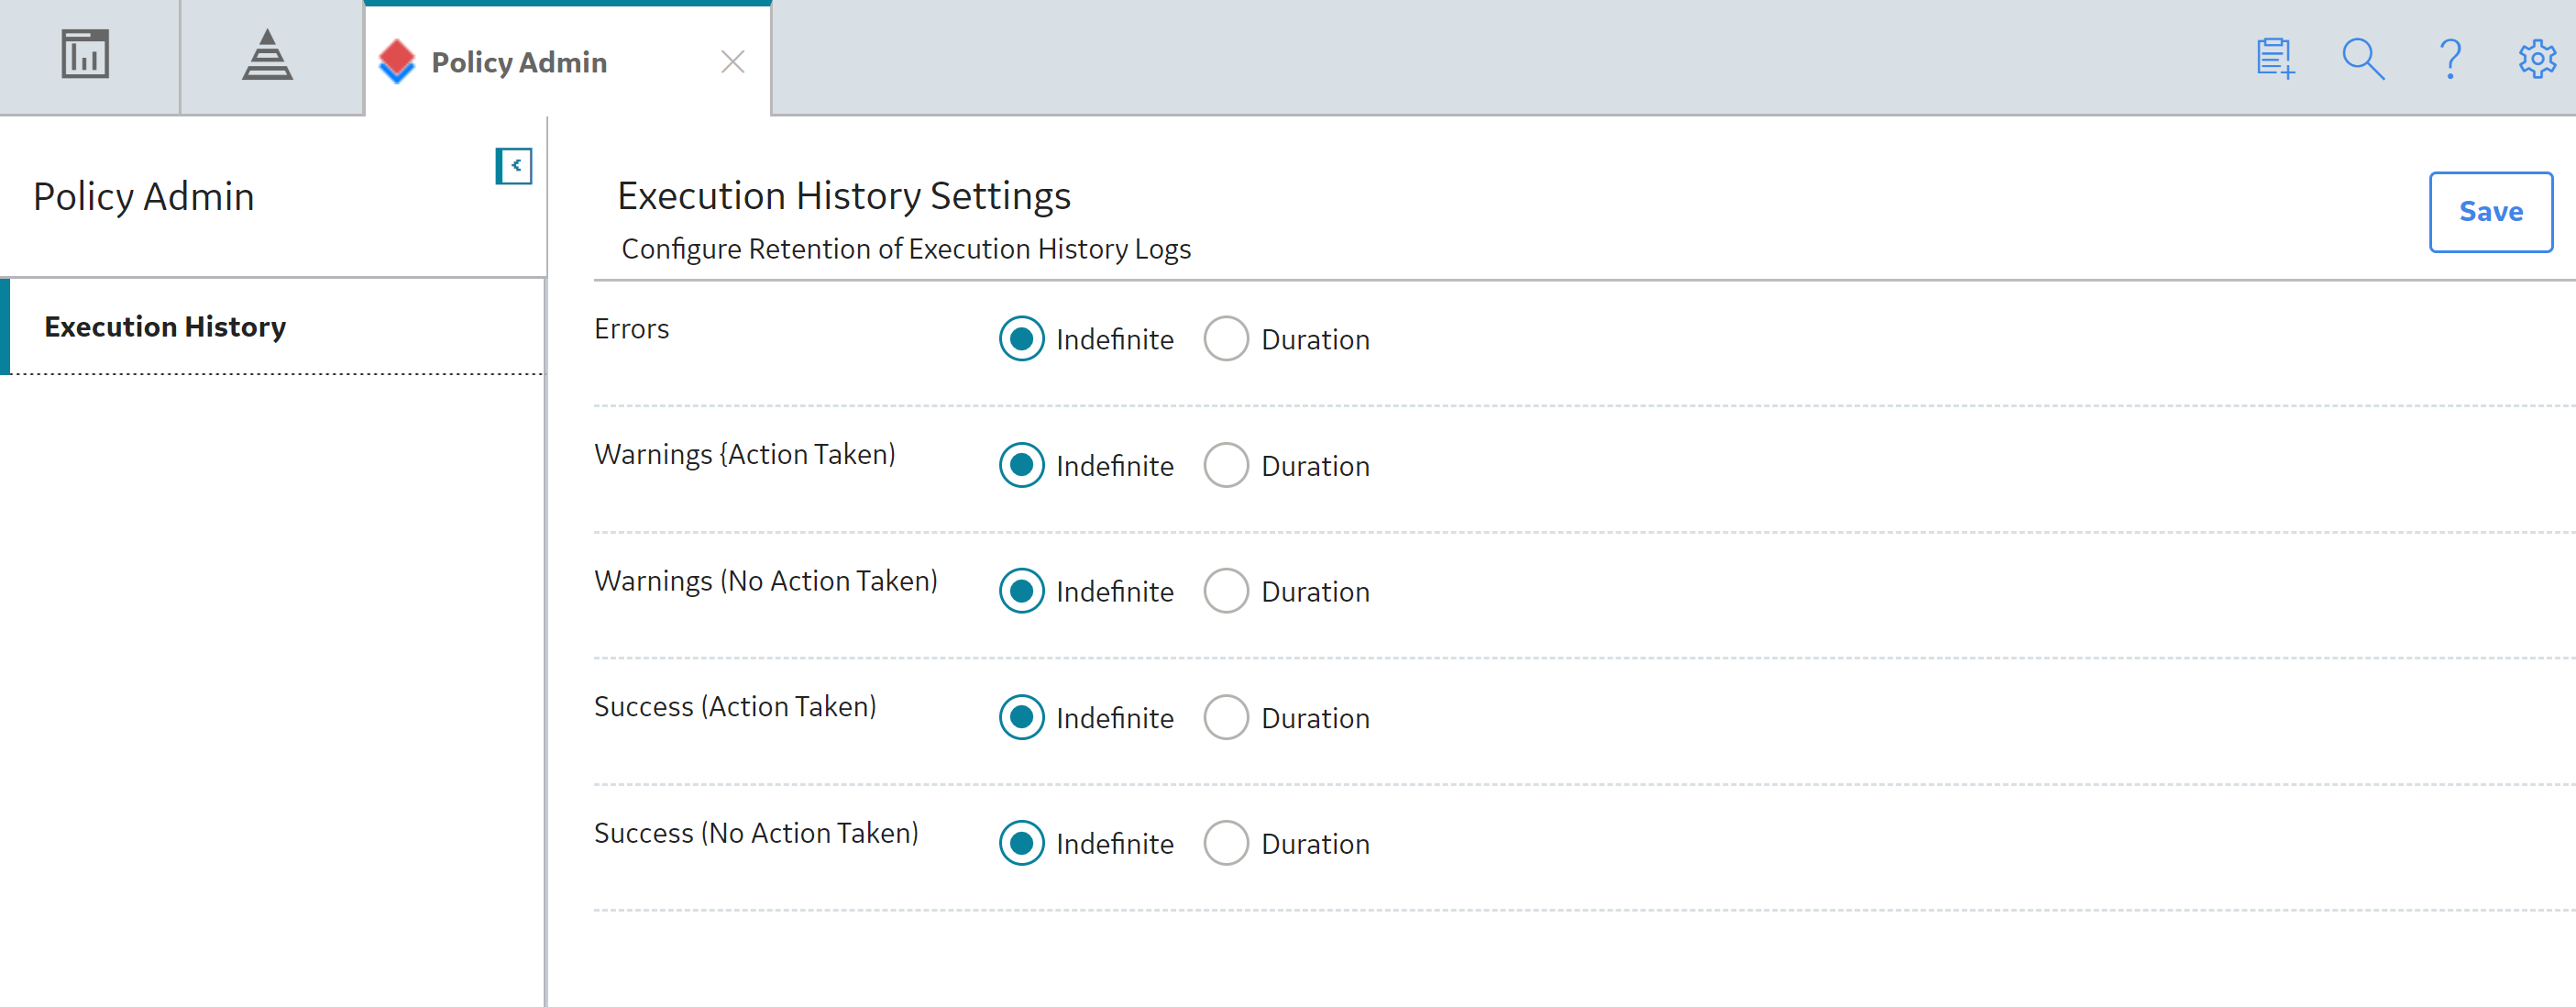Click the Configure Retention of Execution History Logs subtitle
The image size is (2576, 1007).
906,249
